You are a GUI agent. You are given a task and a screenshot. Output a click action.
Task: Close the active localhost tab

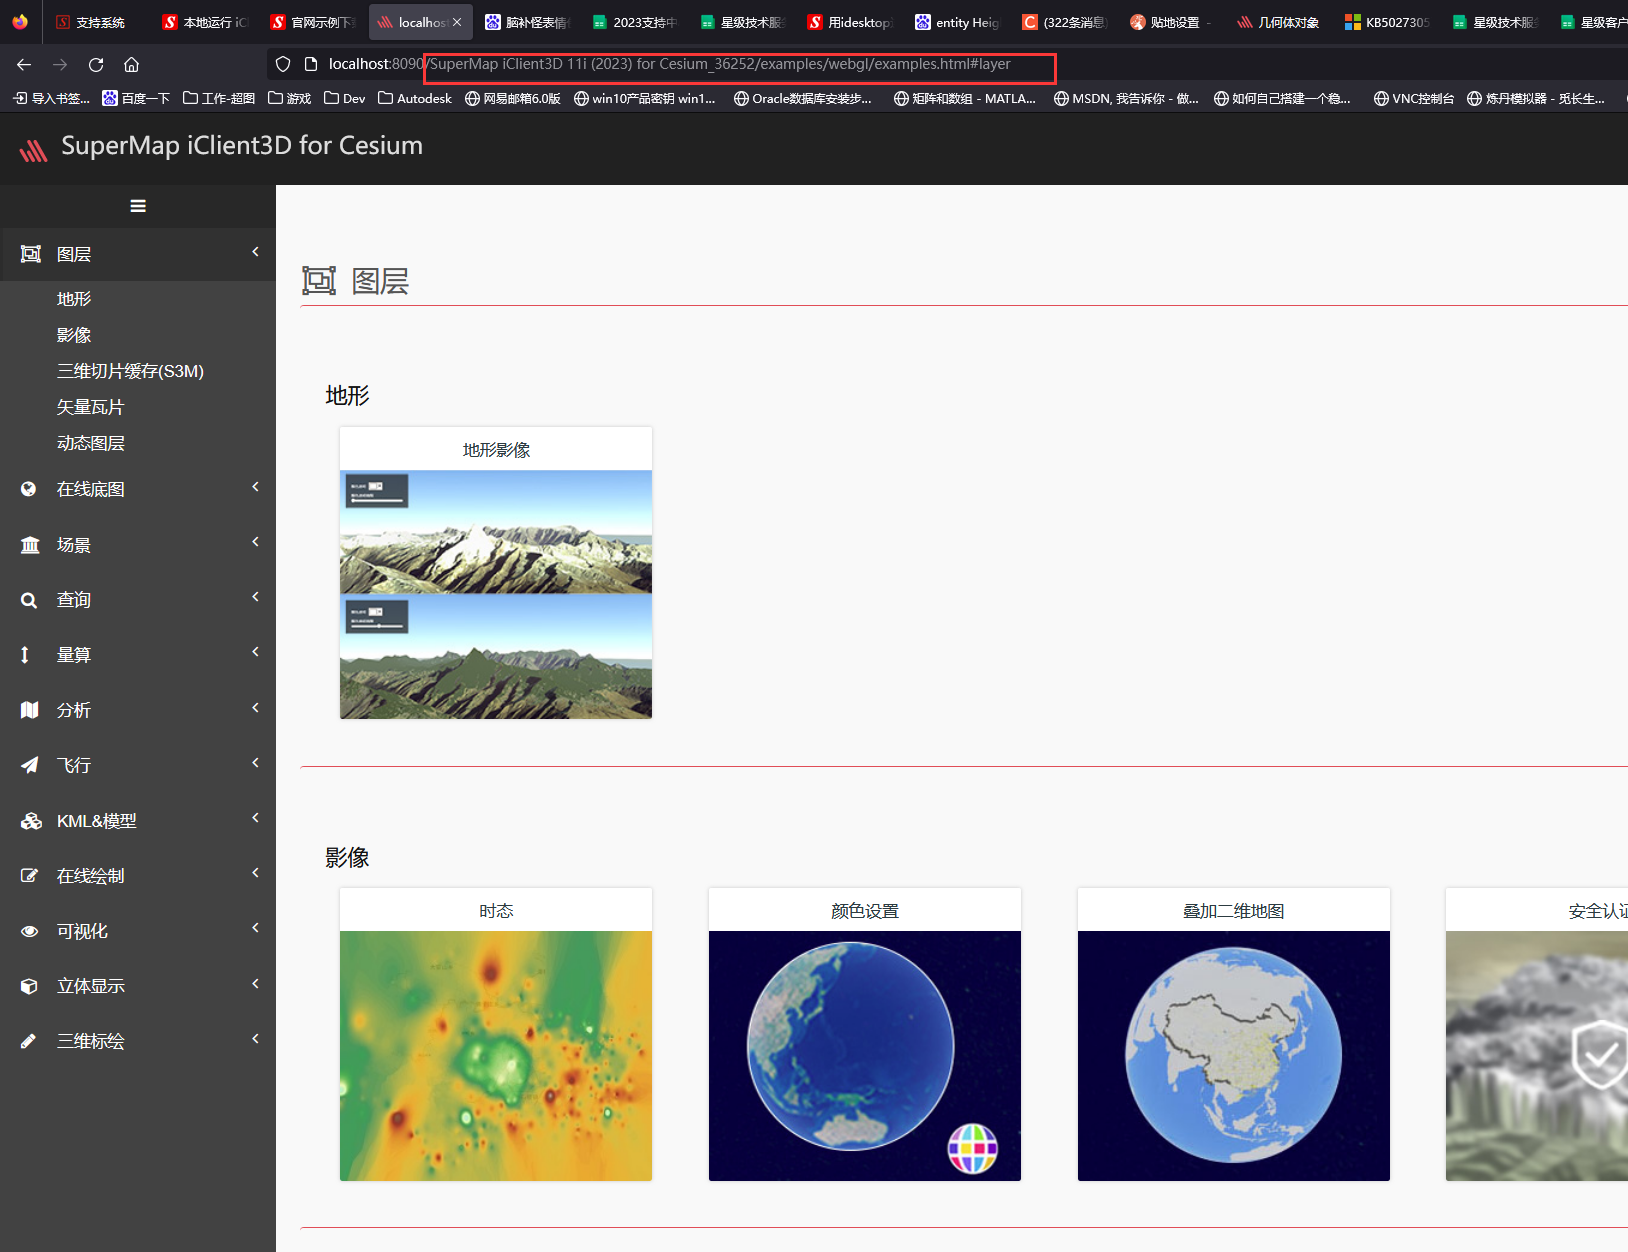click(457, 22)
